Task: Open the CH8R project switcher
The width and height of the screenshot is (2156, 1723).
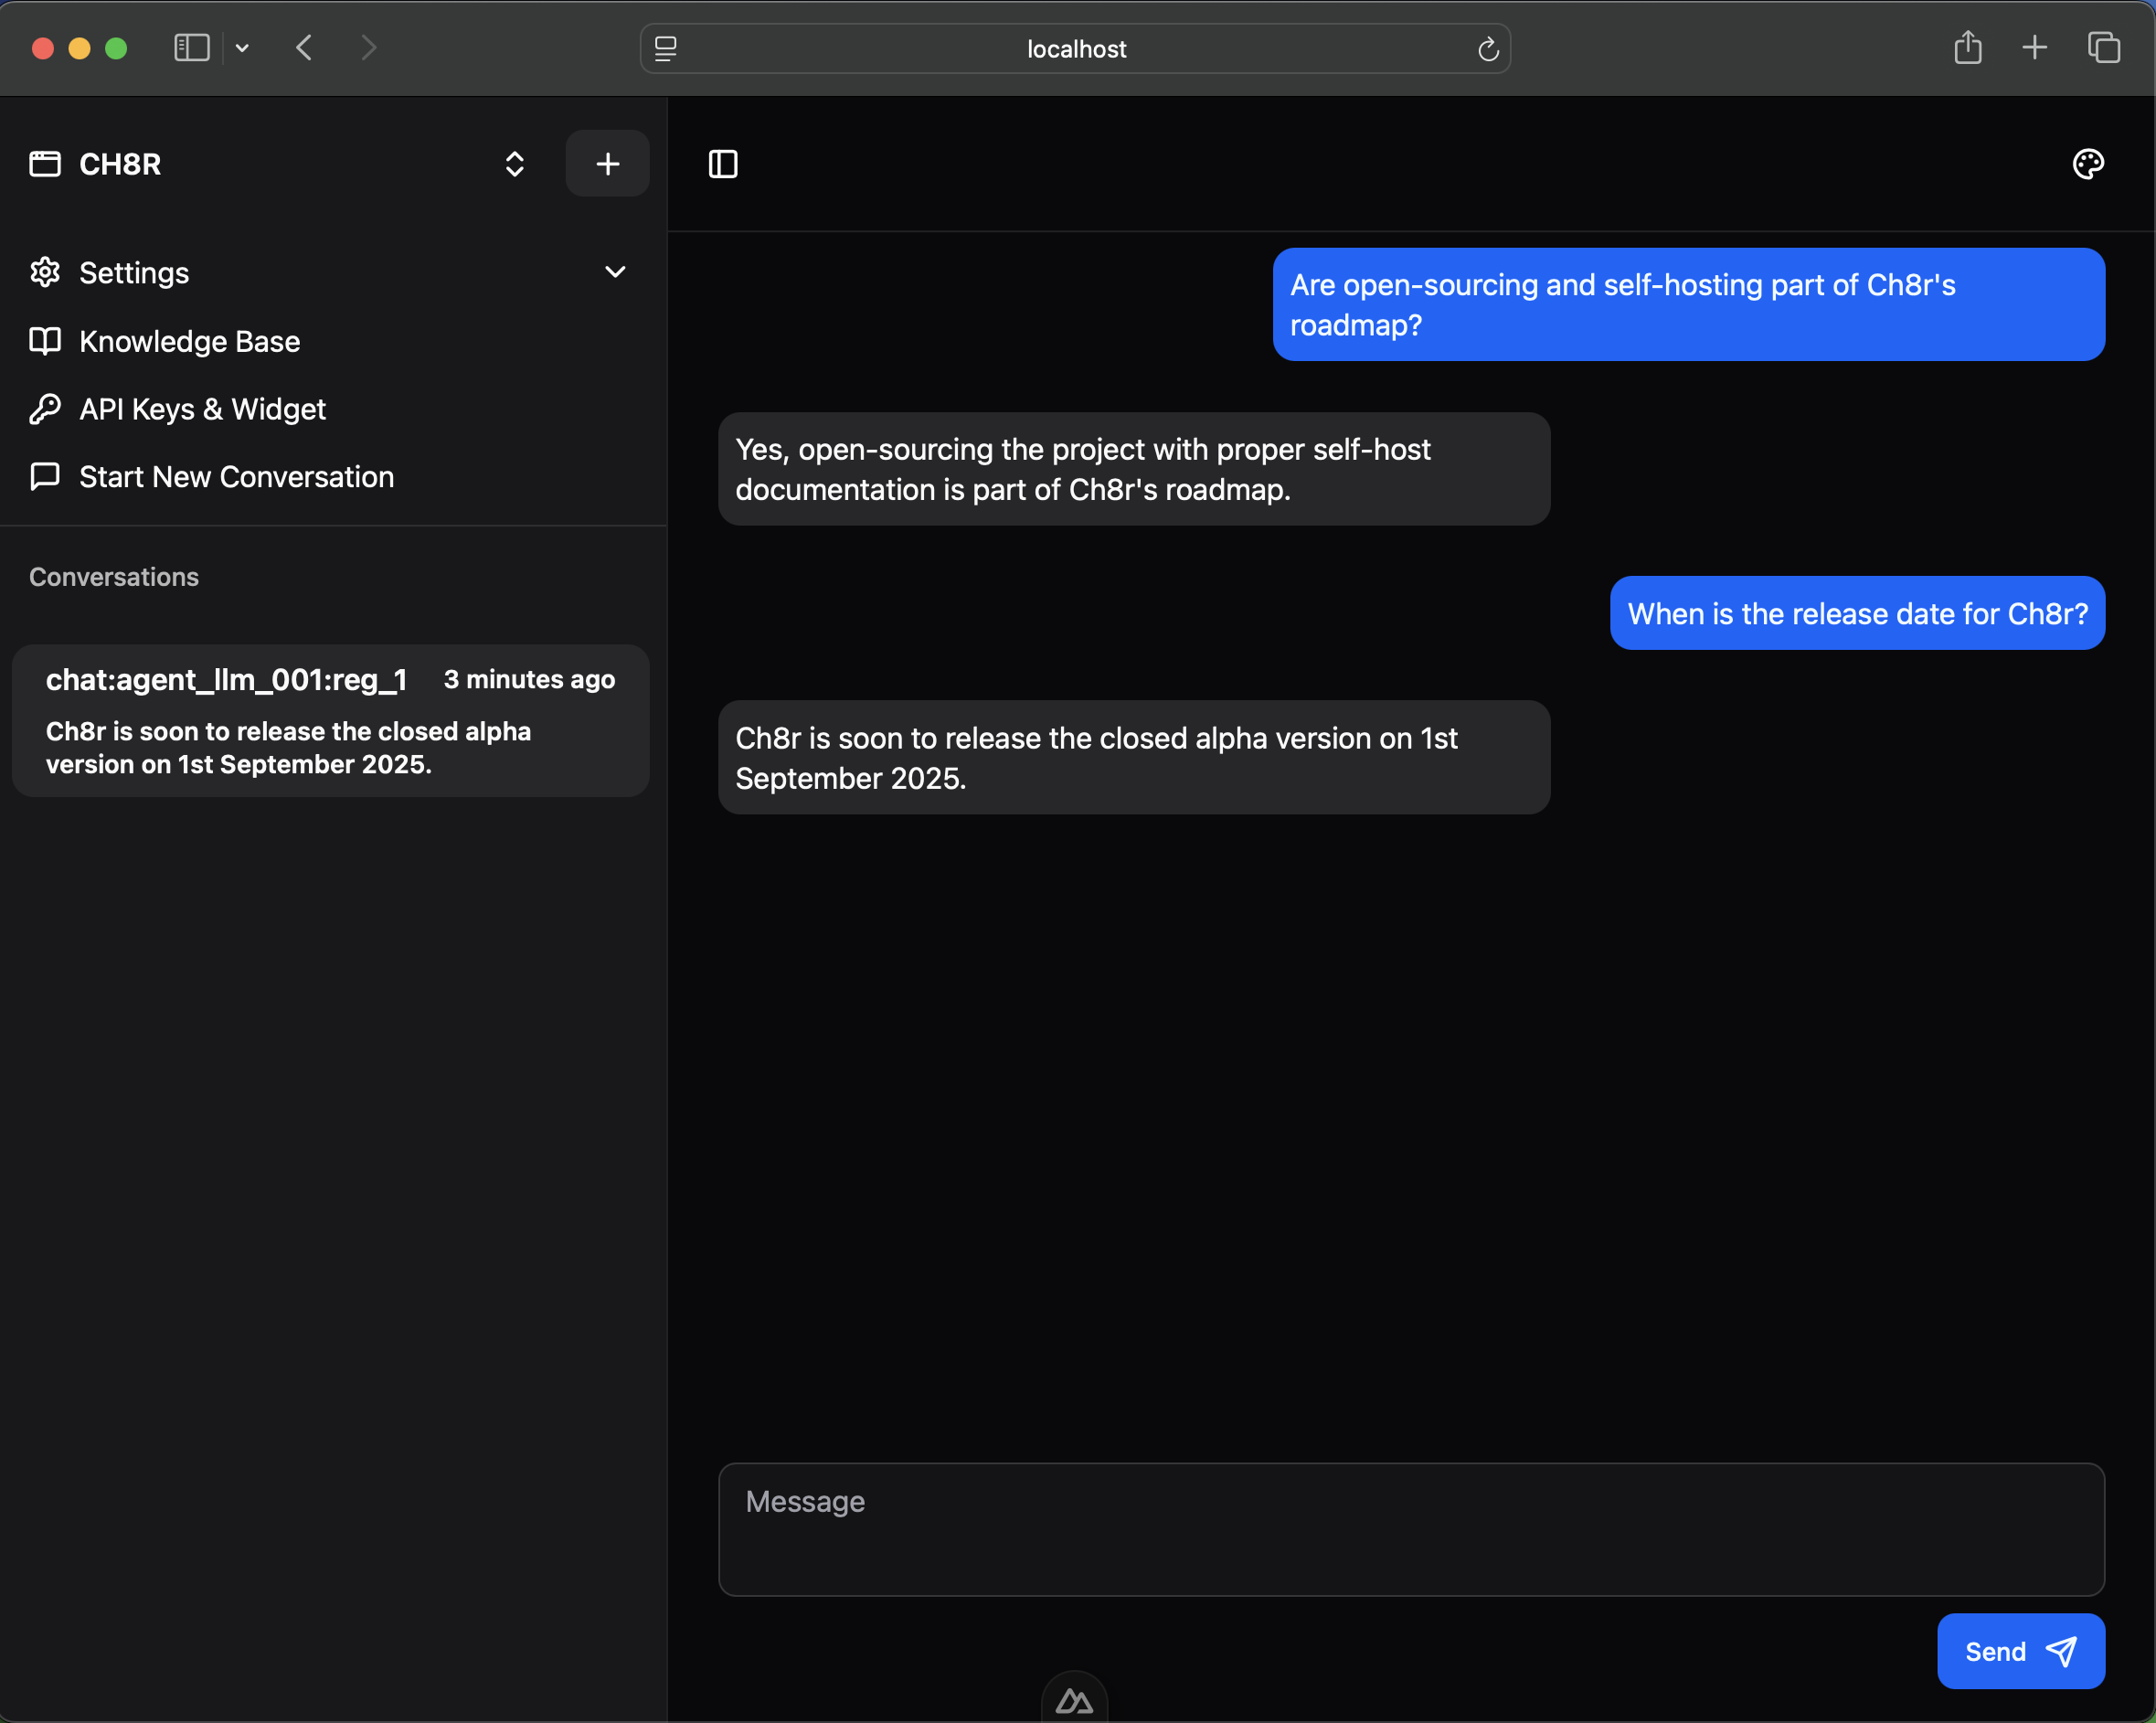Action: 514,164
